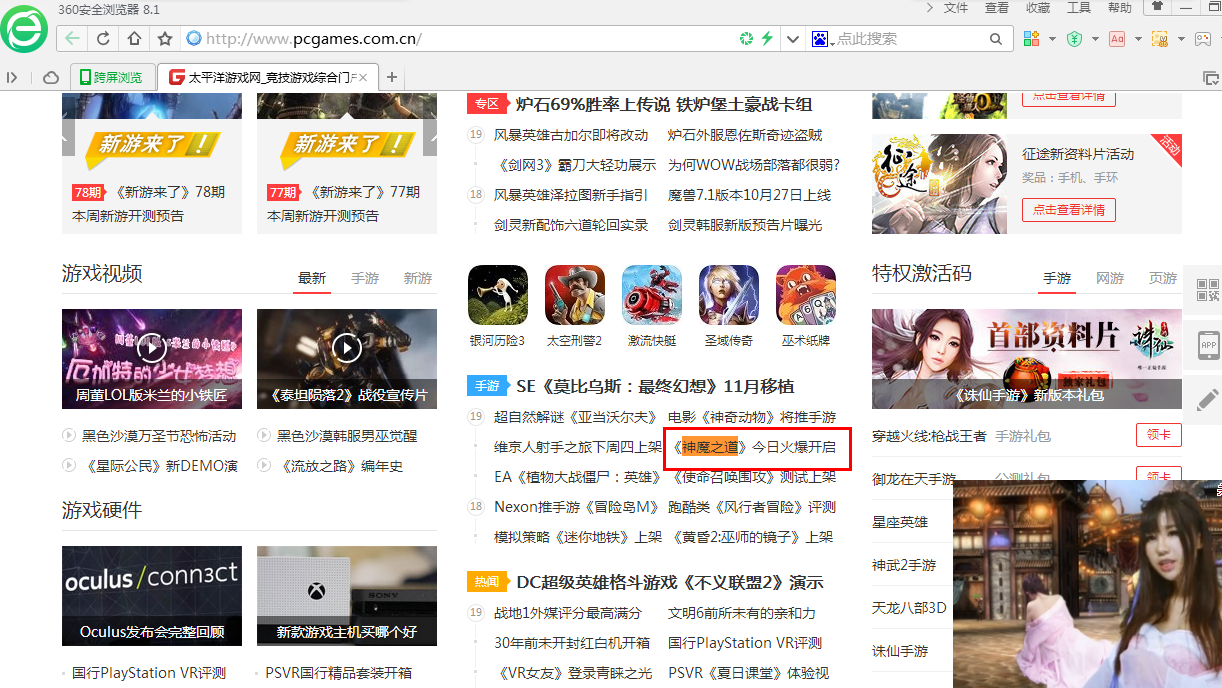Click the magnifier icon in the search box
The image size is (1222, 688).
996,39
